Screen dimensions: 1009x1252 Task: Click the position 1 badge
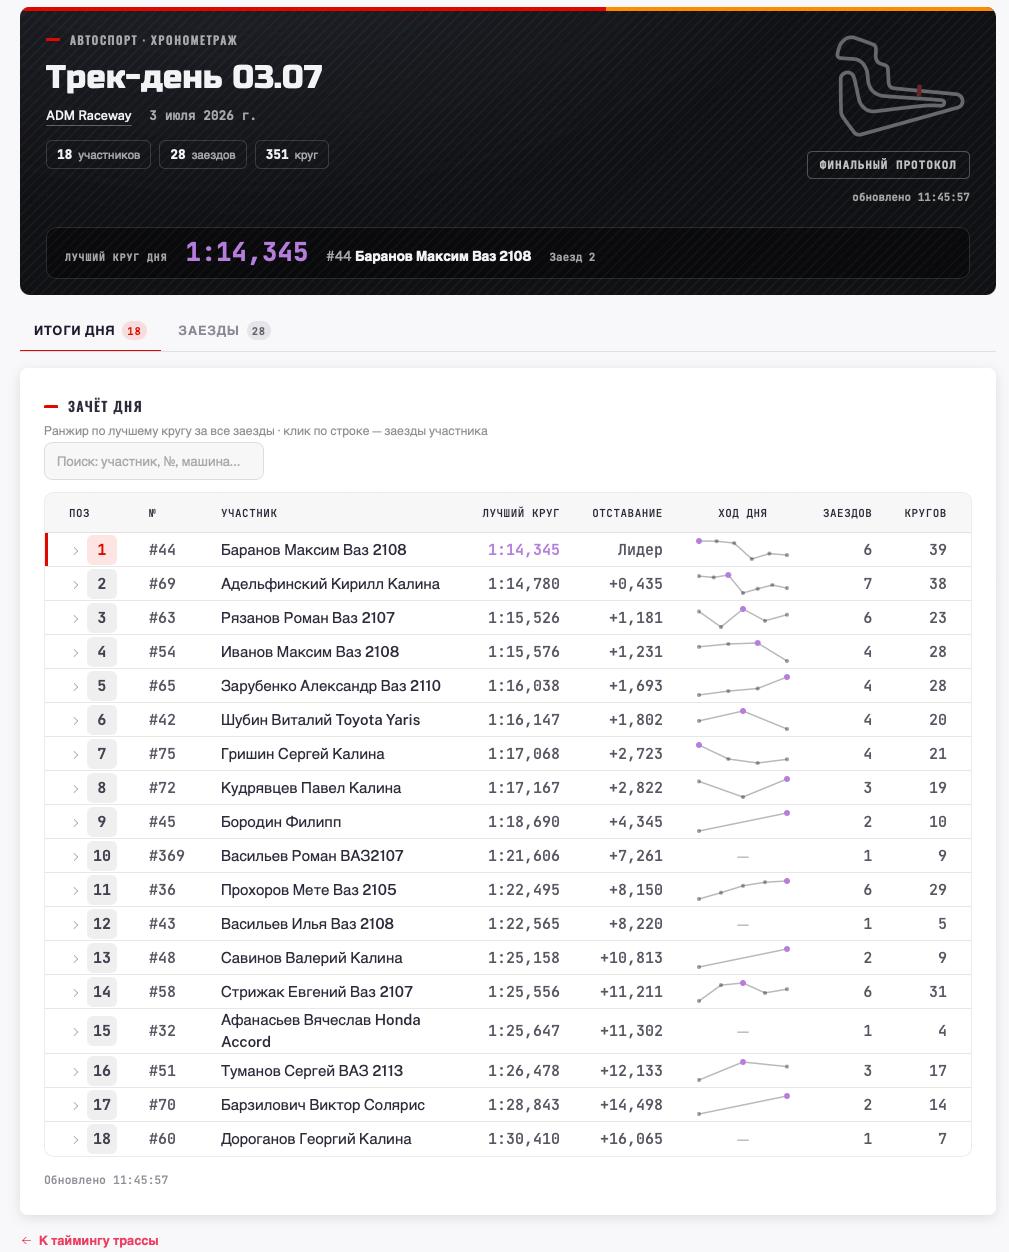(102, 550)
